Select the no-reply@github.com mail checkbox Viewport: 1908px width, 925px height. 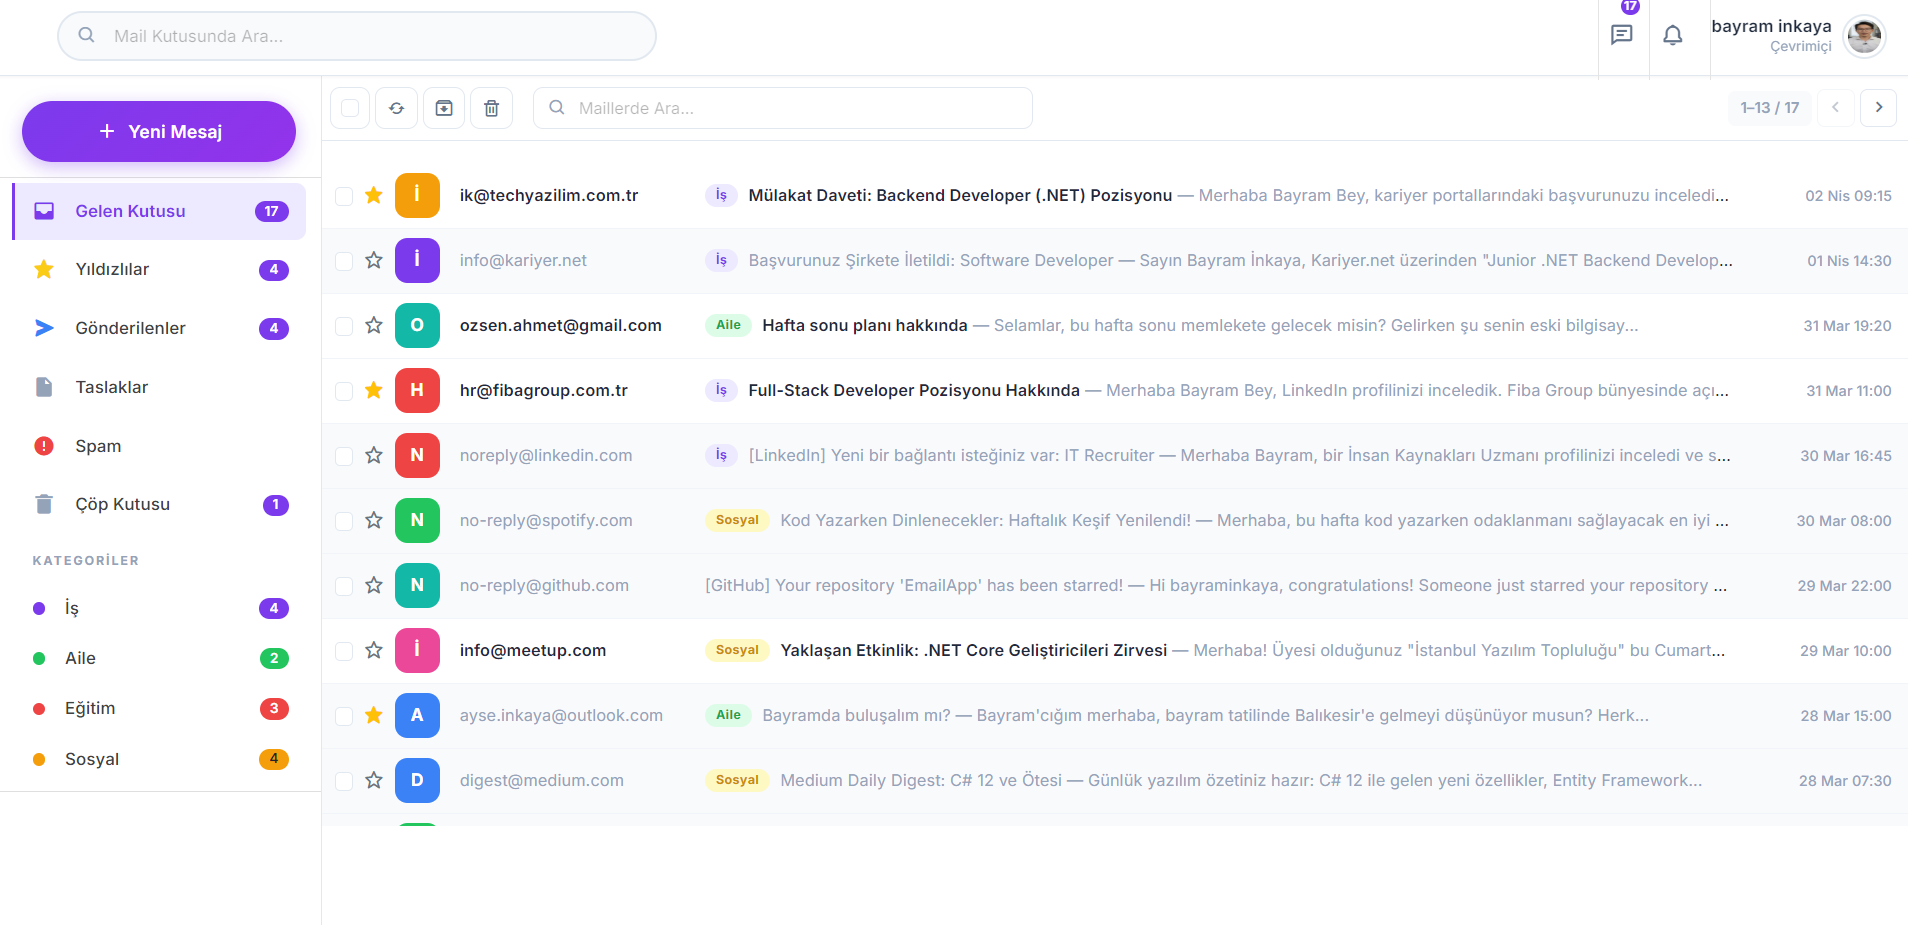point(344,586)
